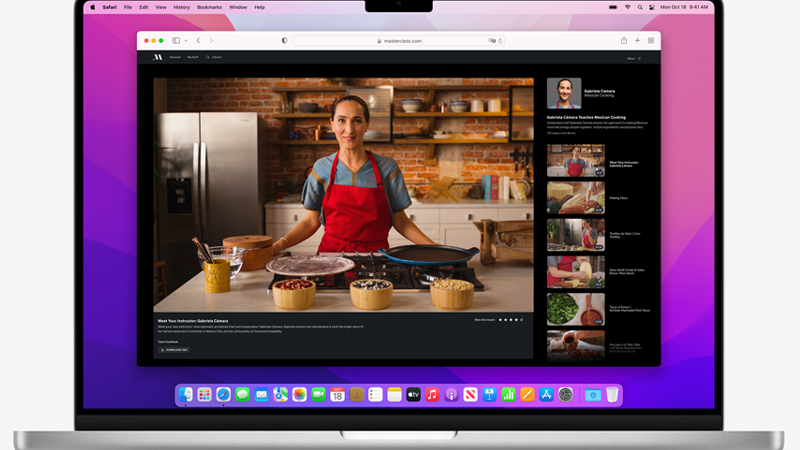Open Music from the Dock
This screenshot has width=800, height=450.
[x=432, y=394]
